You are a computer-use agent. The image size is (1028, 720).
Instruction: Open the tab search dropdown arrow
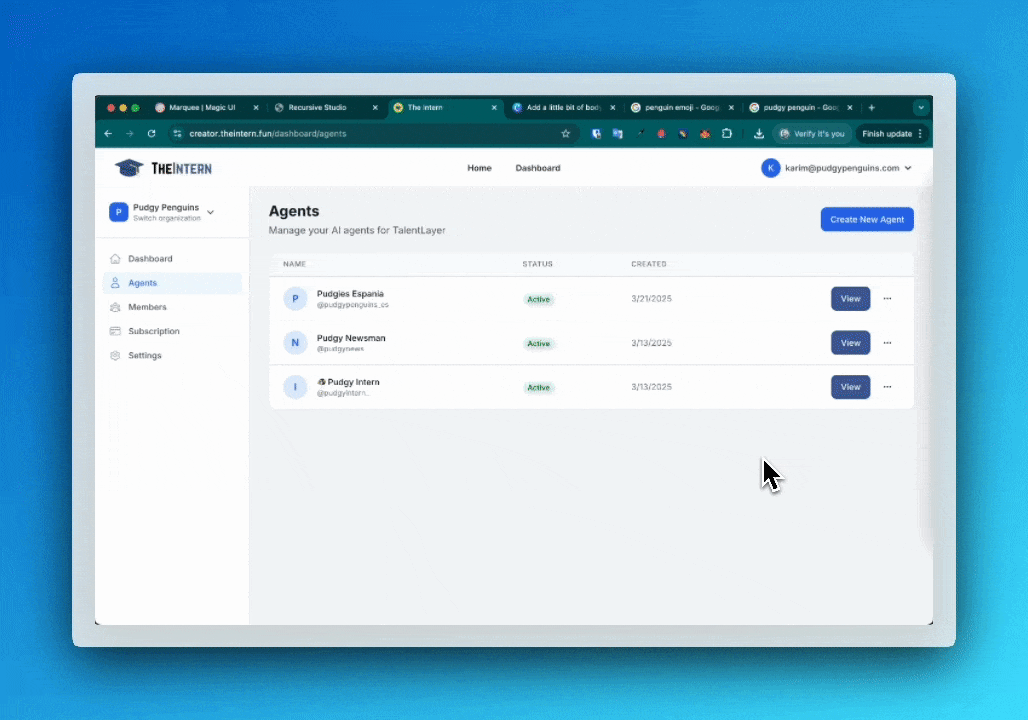click(921, 108)
